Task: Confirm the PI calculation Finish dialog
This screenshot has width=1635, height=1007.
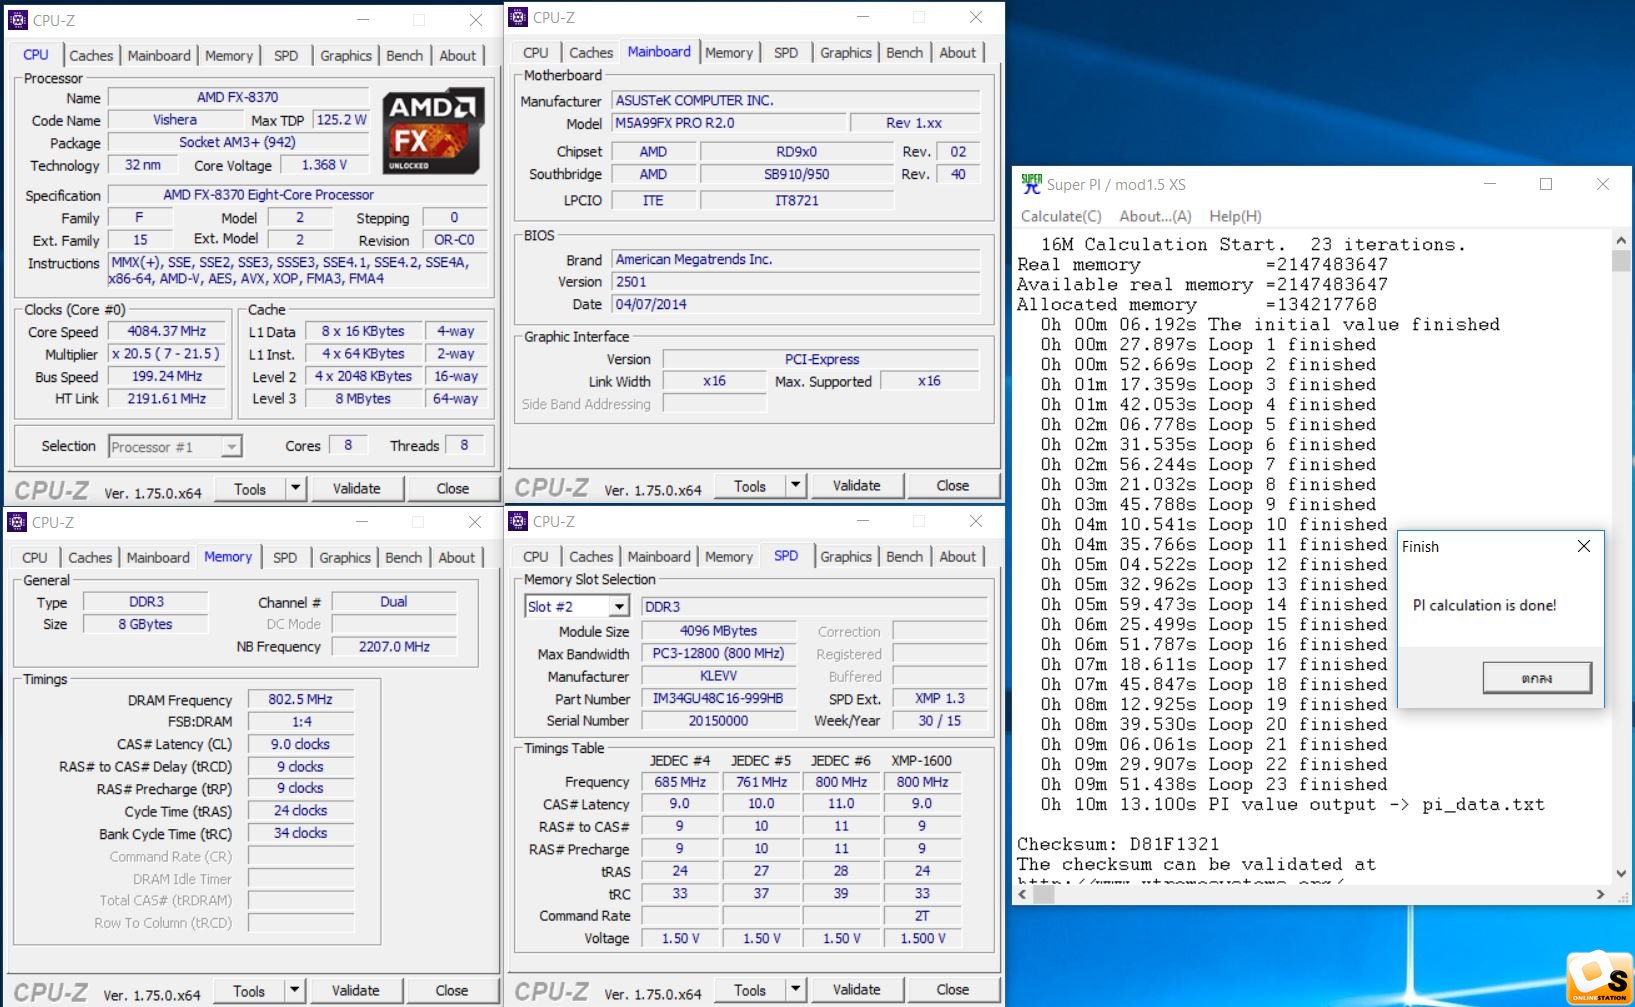Action: (x=1537, y=678)
